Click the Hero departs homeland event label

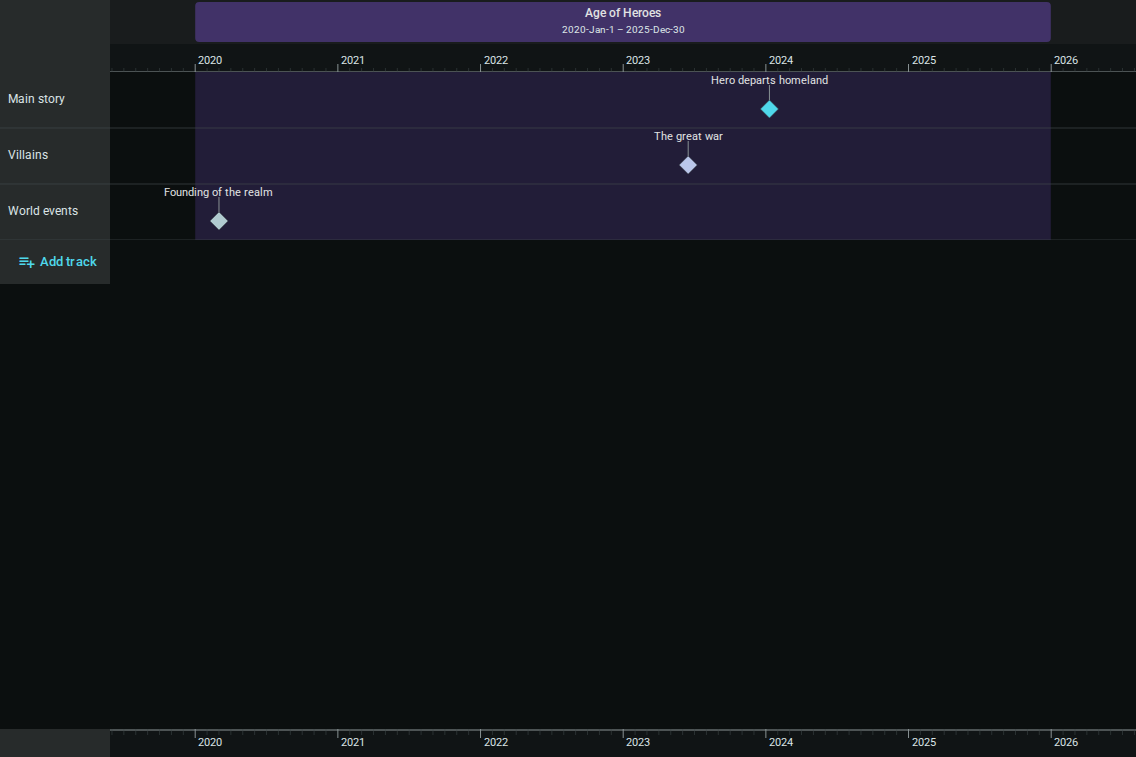[x=769, y=80]
